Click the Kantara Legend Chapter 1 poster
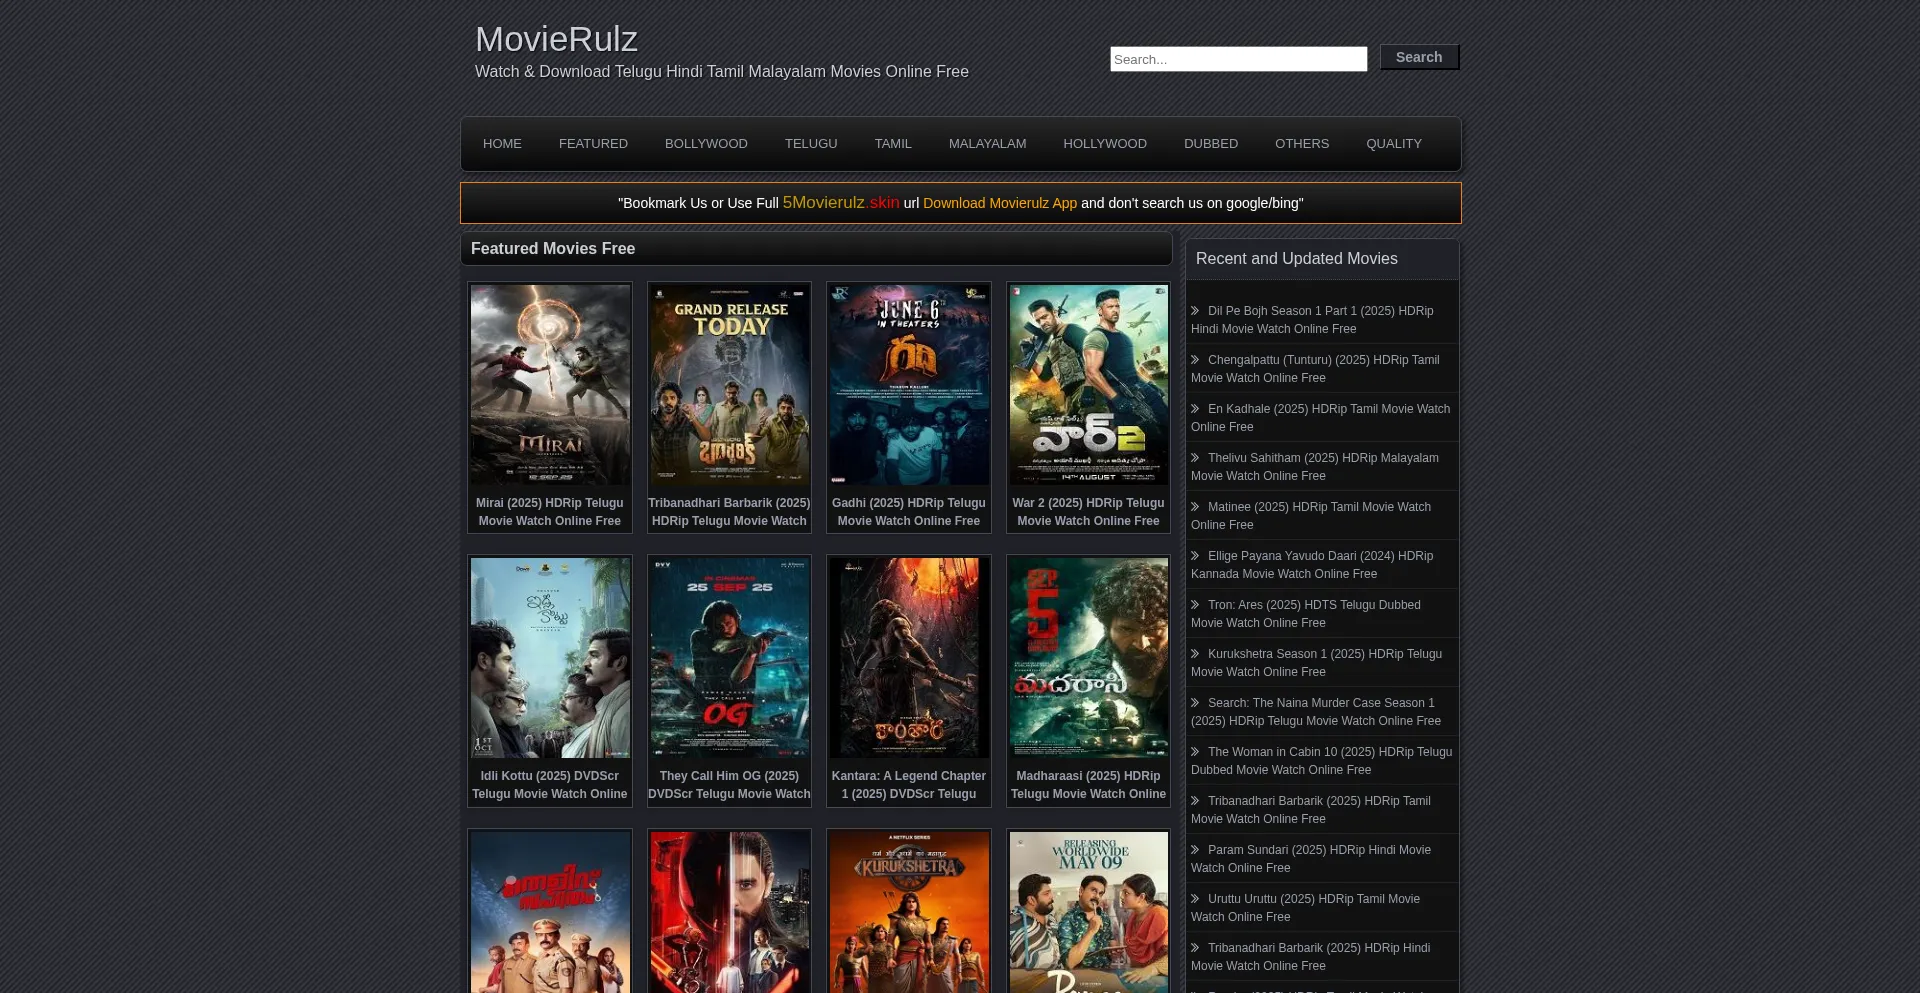Viewport: 1920px width, 993px height. coord(908,657)
